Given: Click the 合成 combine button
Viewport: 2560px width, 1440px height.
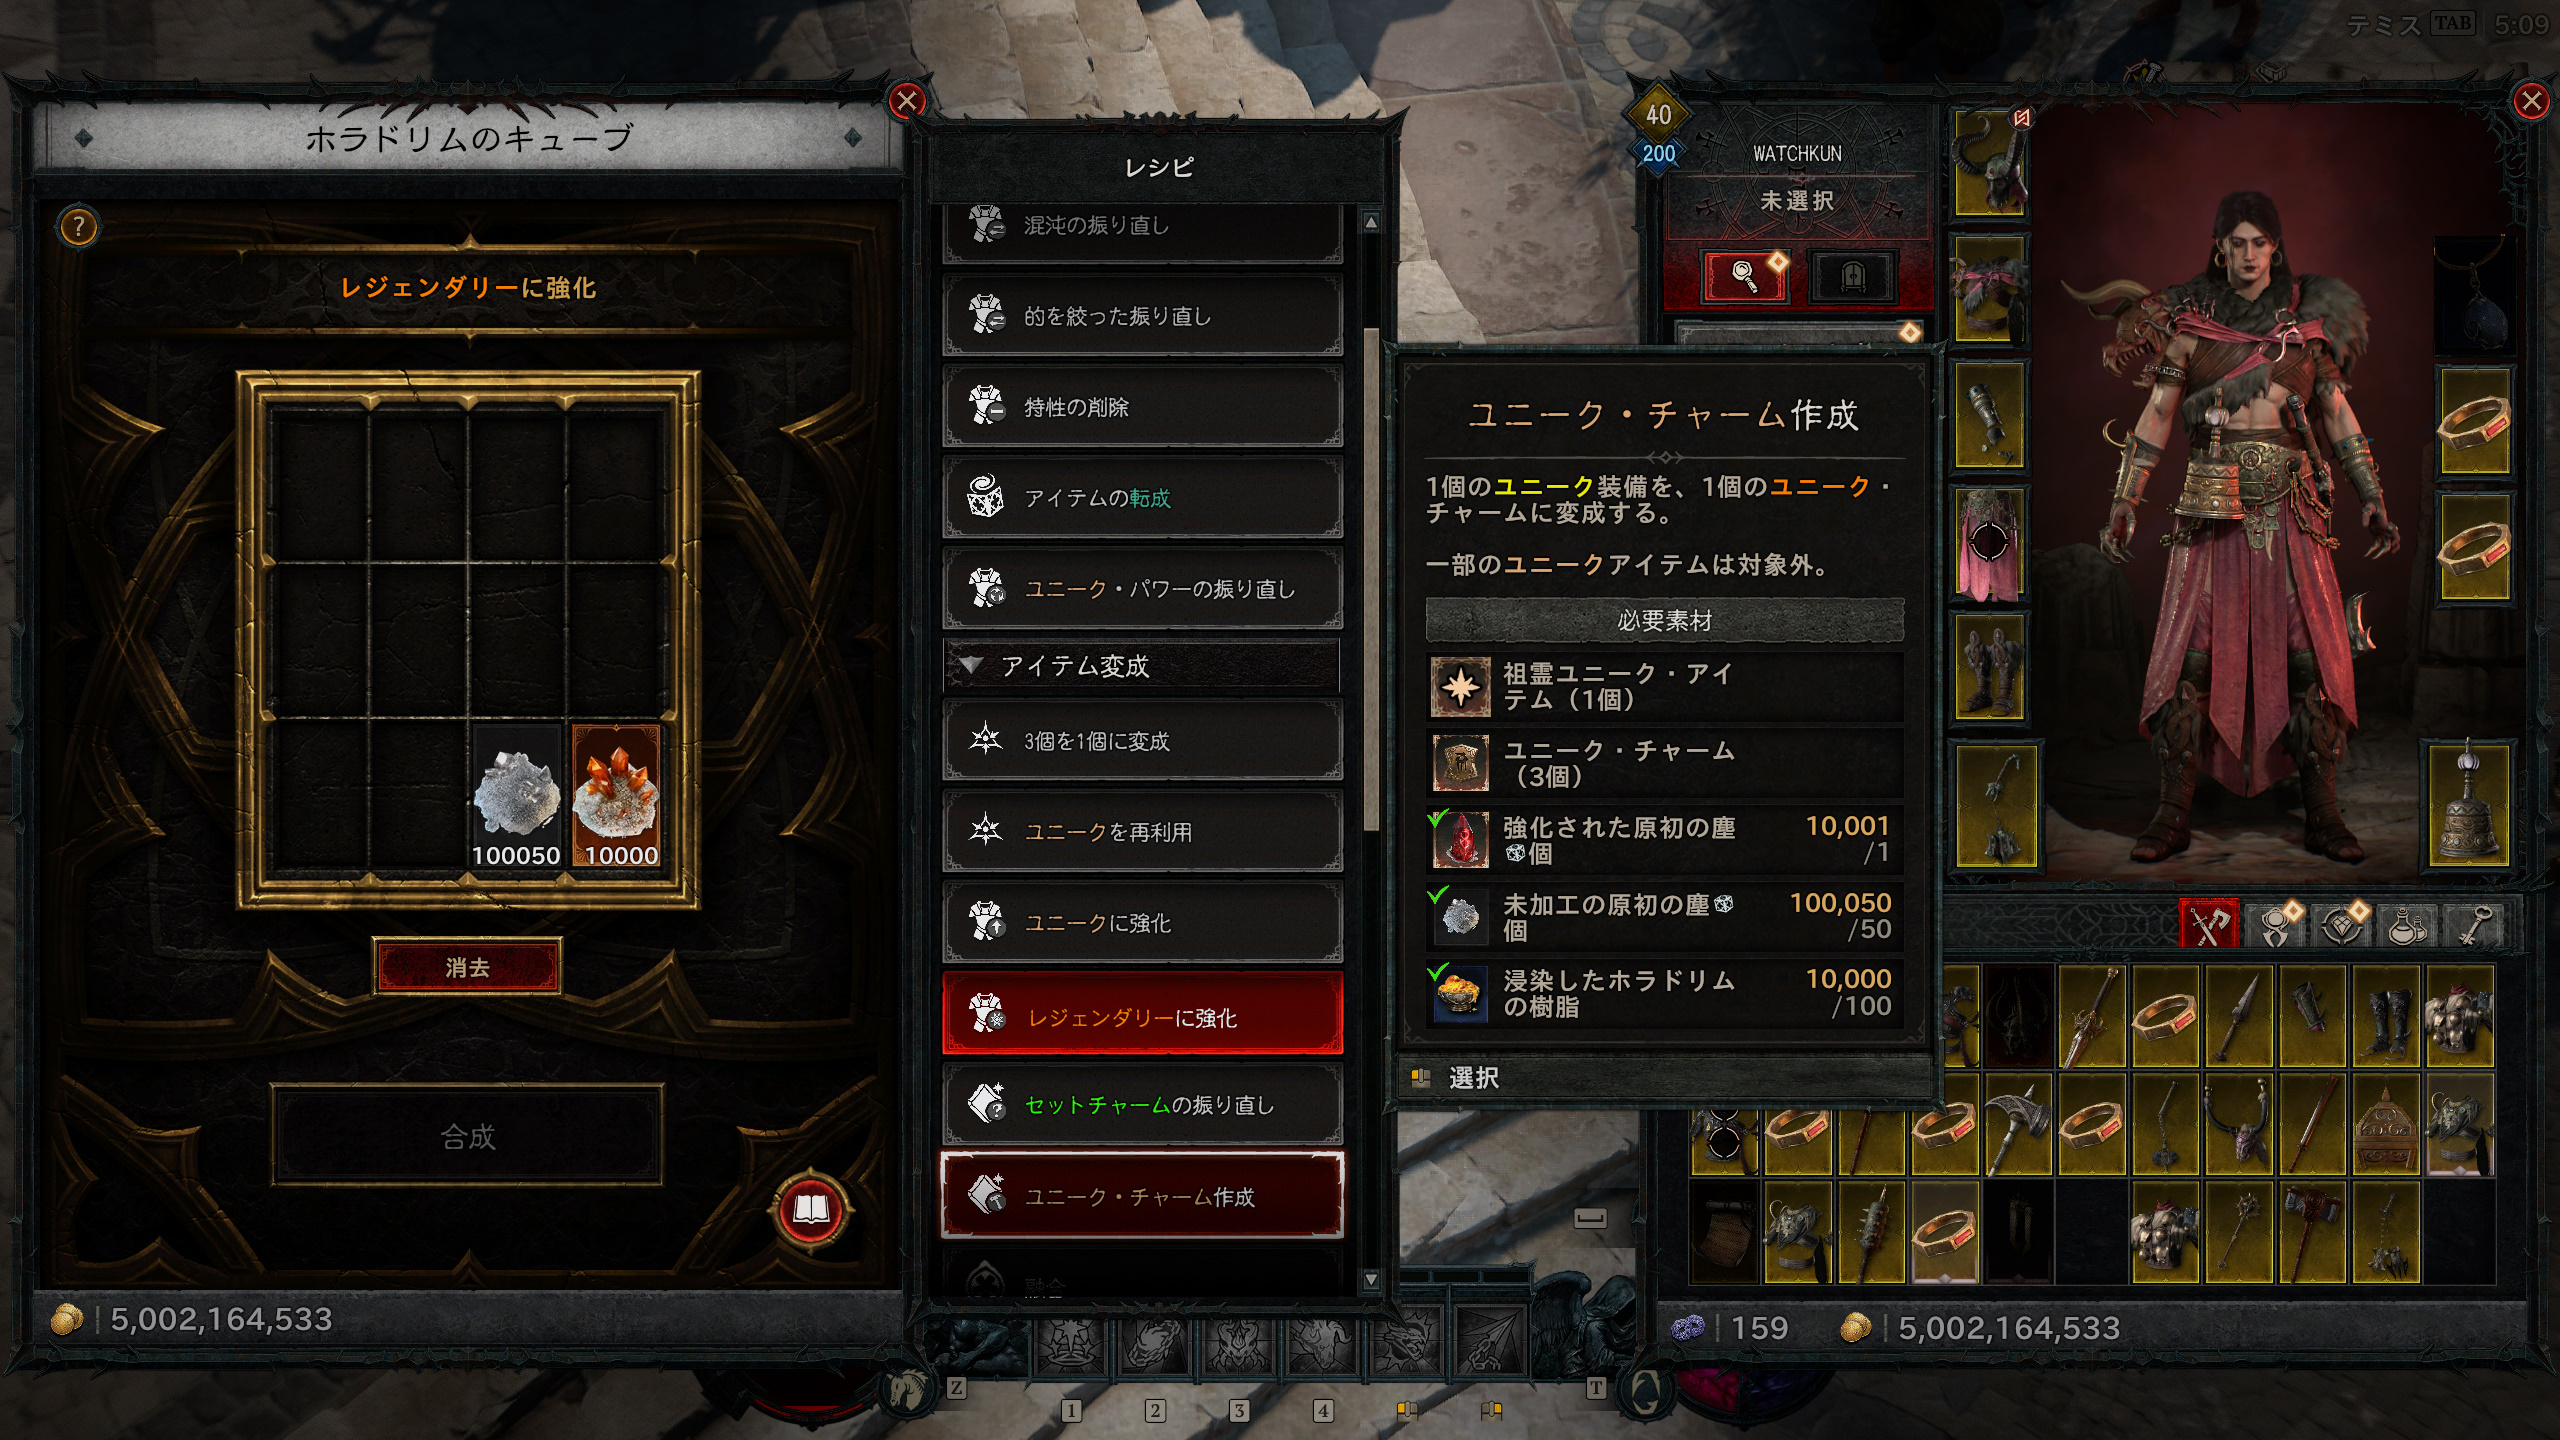Looking at the screenshot, I should pyautogui.click(x=467, y=1136).
